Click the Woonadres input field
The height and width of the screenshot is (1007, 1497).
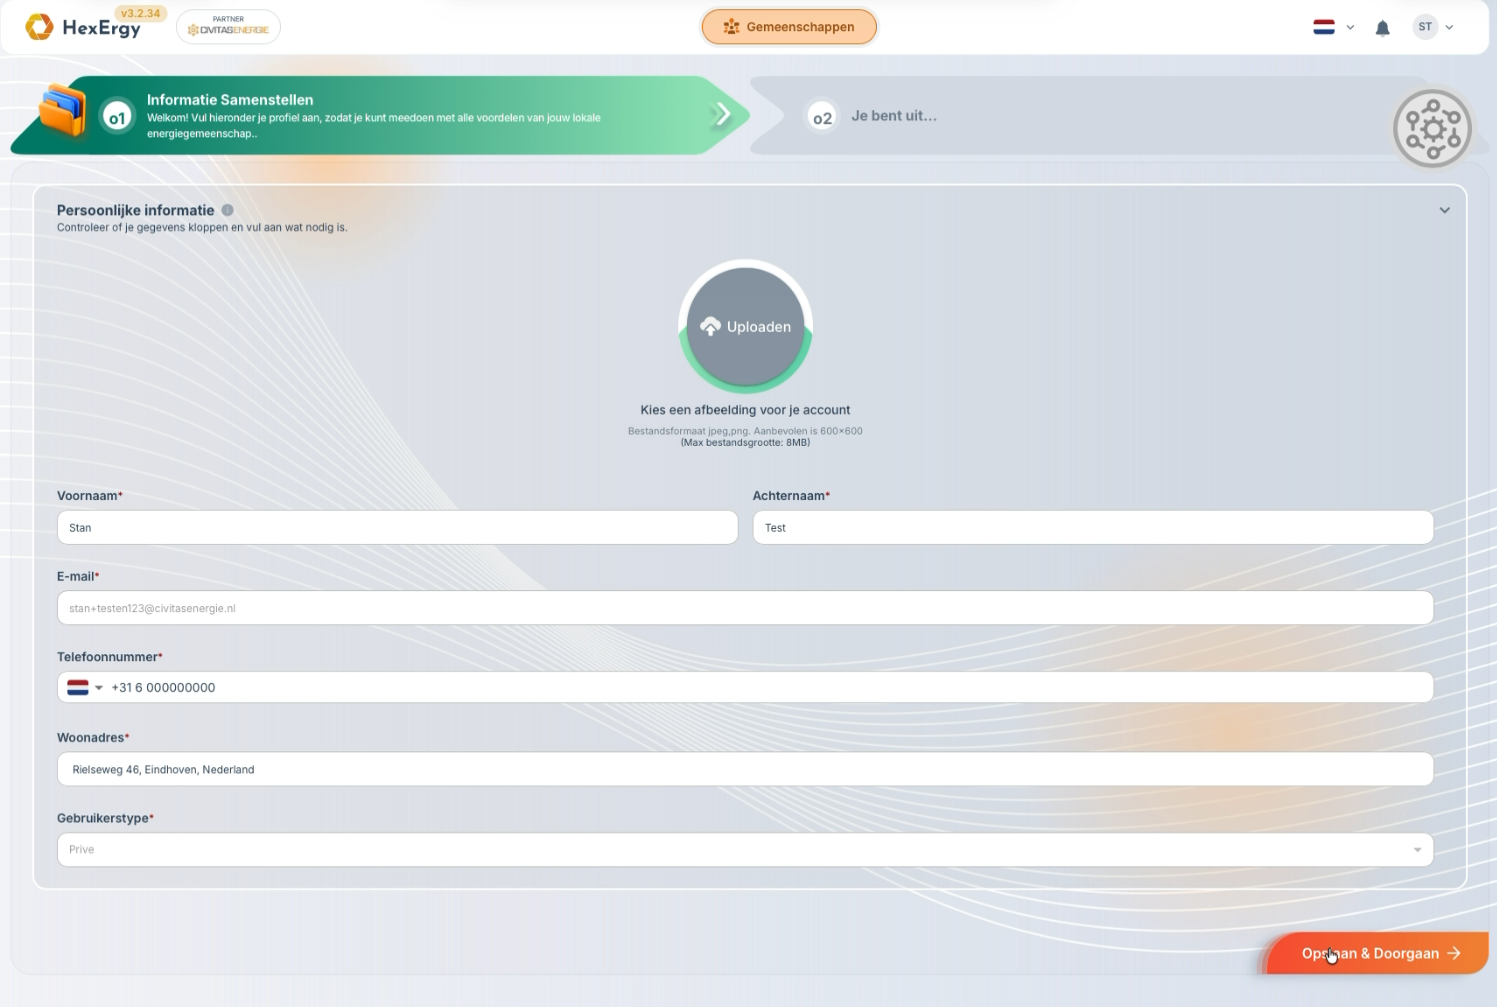(745, 769)
